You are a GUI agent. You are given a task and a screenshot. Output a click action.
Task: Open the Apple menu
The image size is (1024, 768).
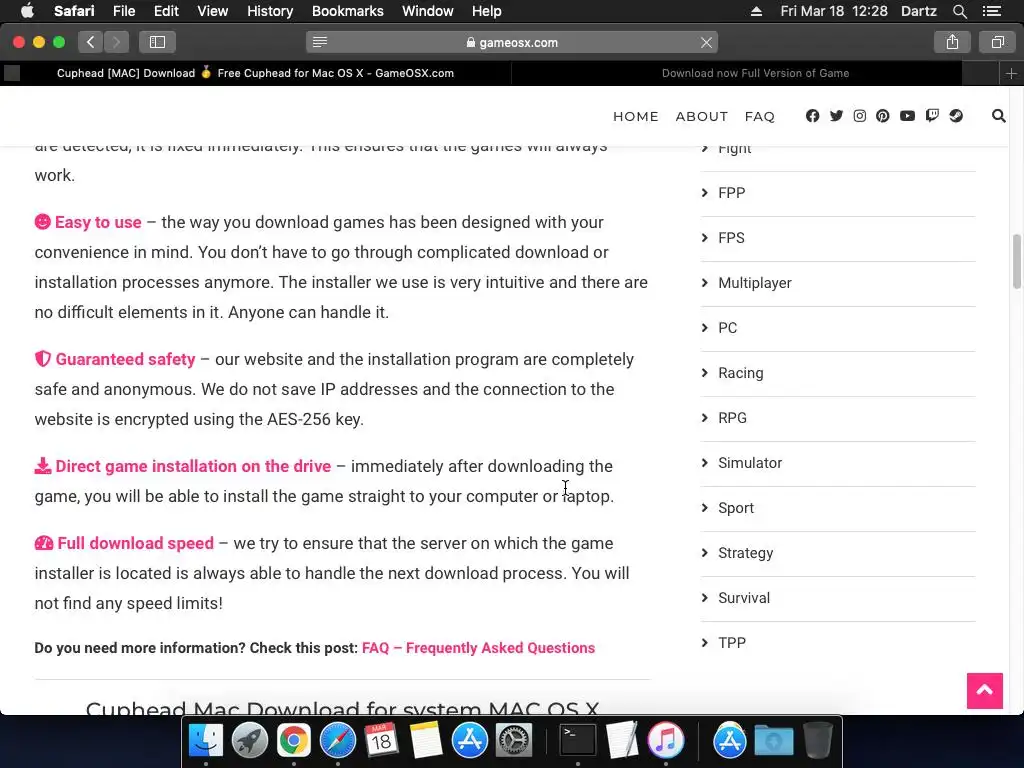click(x=27, y=11)
